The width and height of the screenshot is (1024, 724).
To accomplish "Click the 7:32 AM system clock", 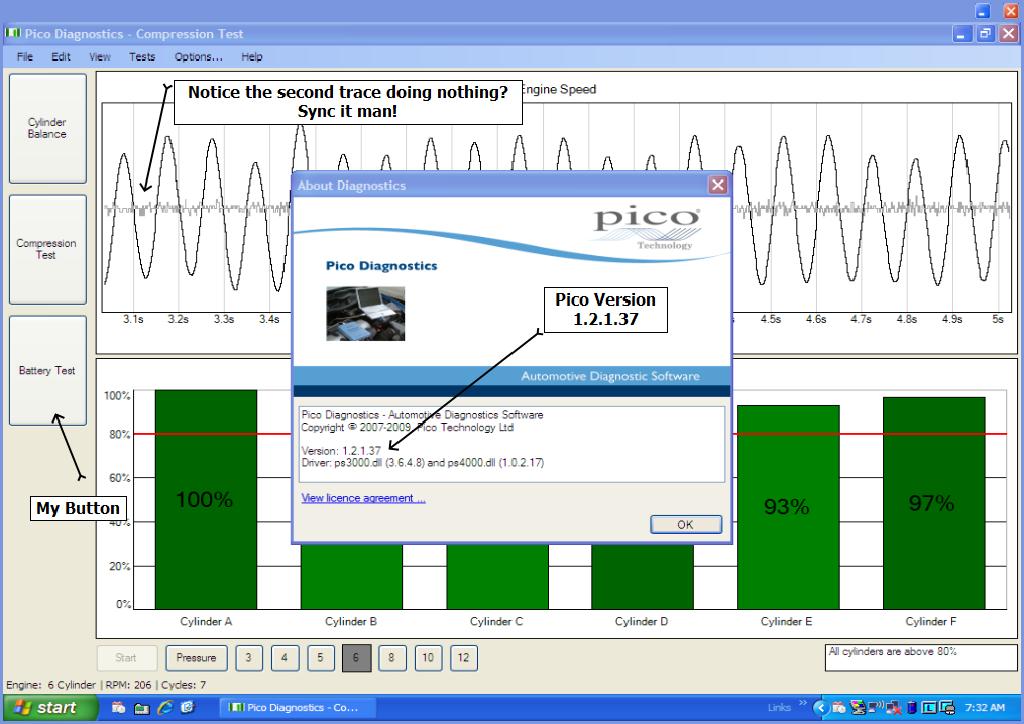I will [985, 708].
